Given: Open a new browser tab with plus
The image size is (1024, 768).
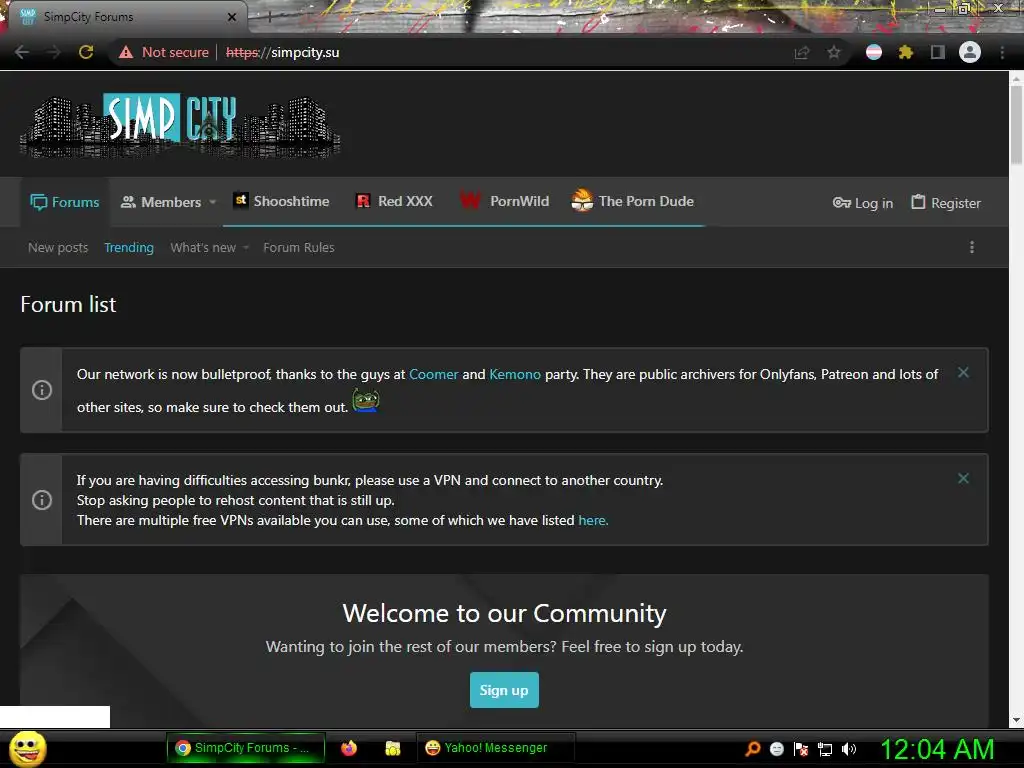Looking at the screenshot, I should (x=269, y=18).
